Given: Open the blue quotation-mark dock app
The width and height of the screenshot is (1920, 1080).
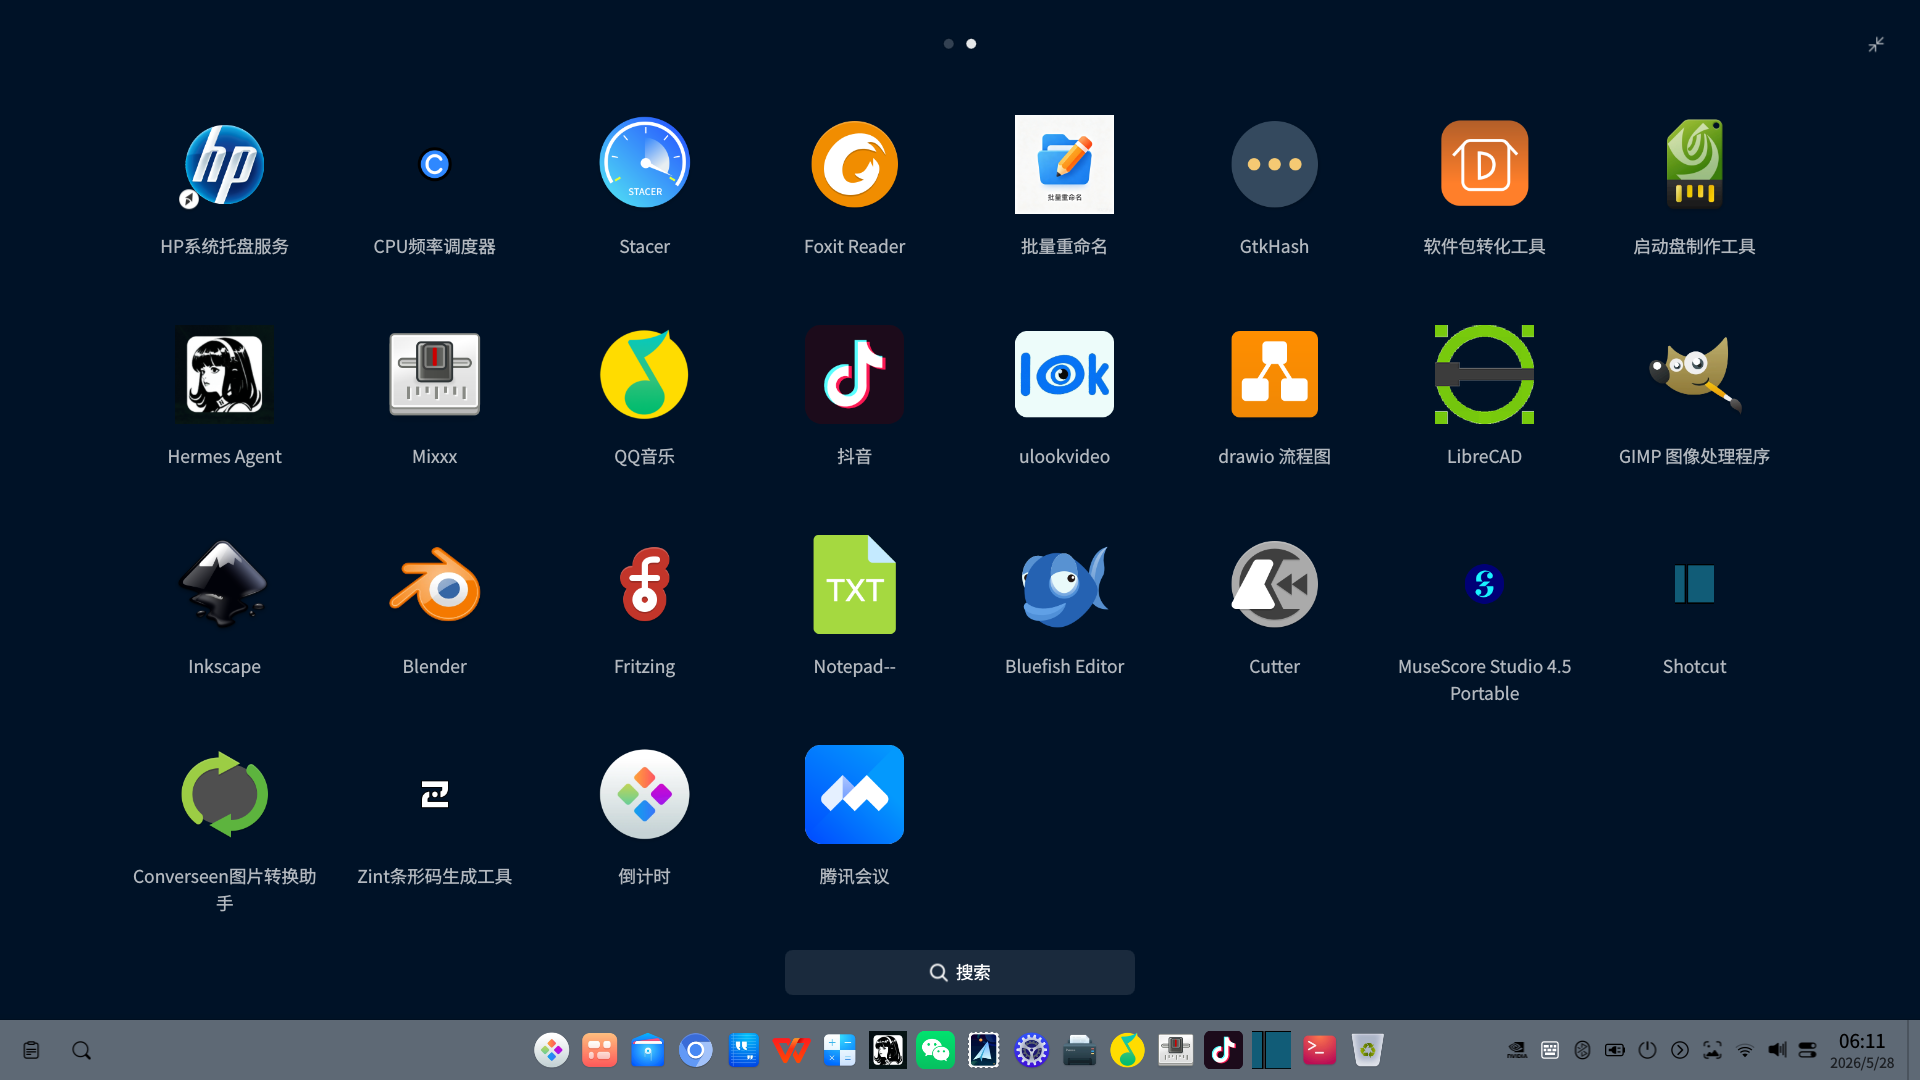Looking at the screenshot, I should coord(743,1050).
